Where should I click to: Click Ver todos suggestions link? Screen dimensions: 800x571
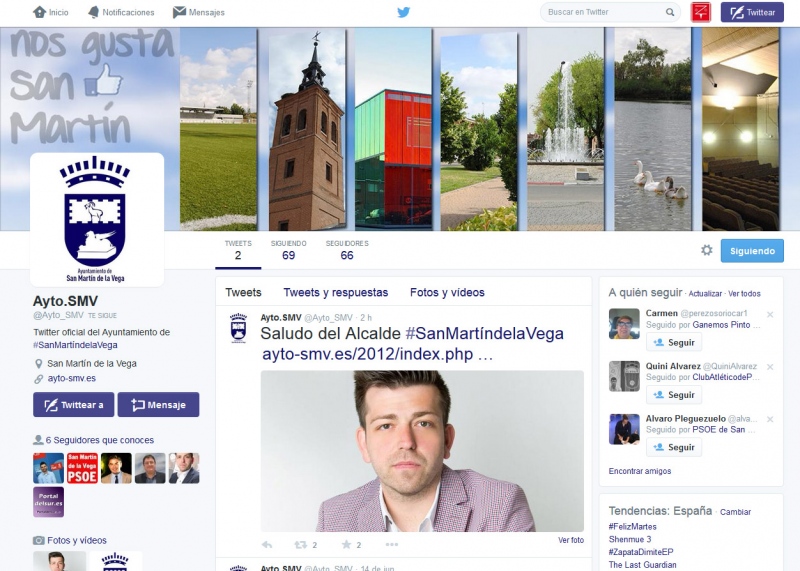coord(744,293)
